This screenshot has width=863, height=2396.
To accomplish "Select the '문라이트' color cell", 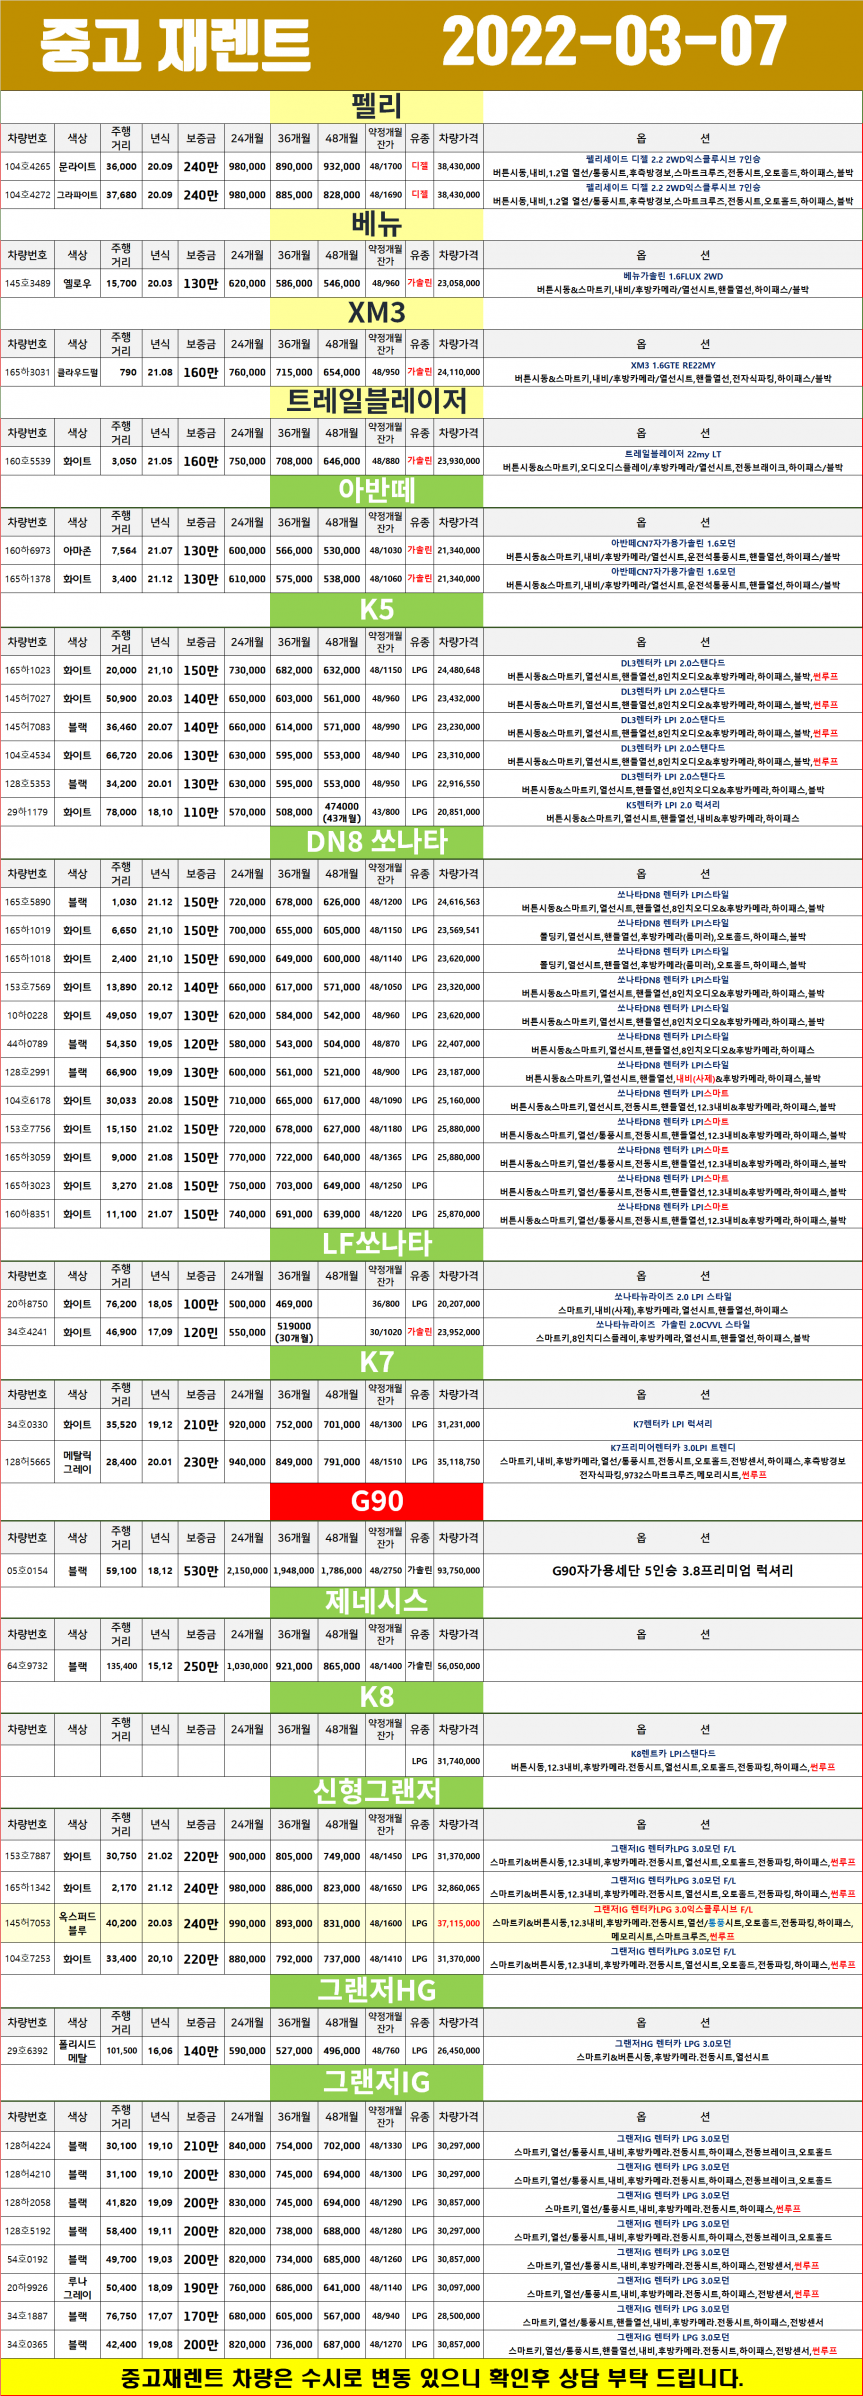I will coord(77,167).
